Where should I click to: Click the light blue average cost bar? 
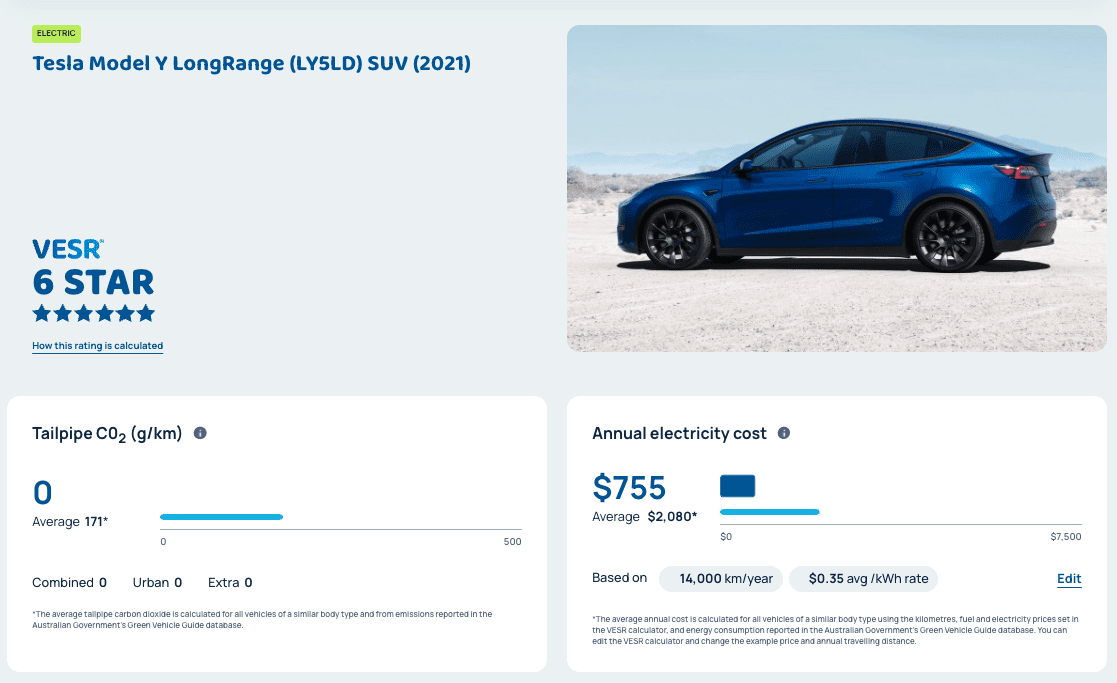coord(770,512)
